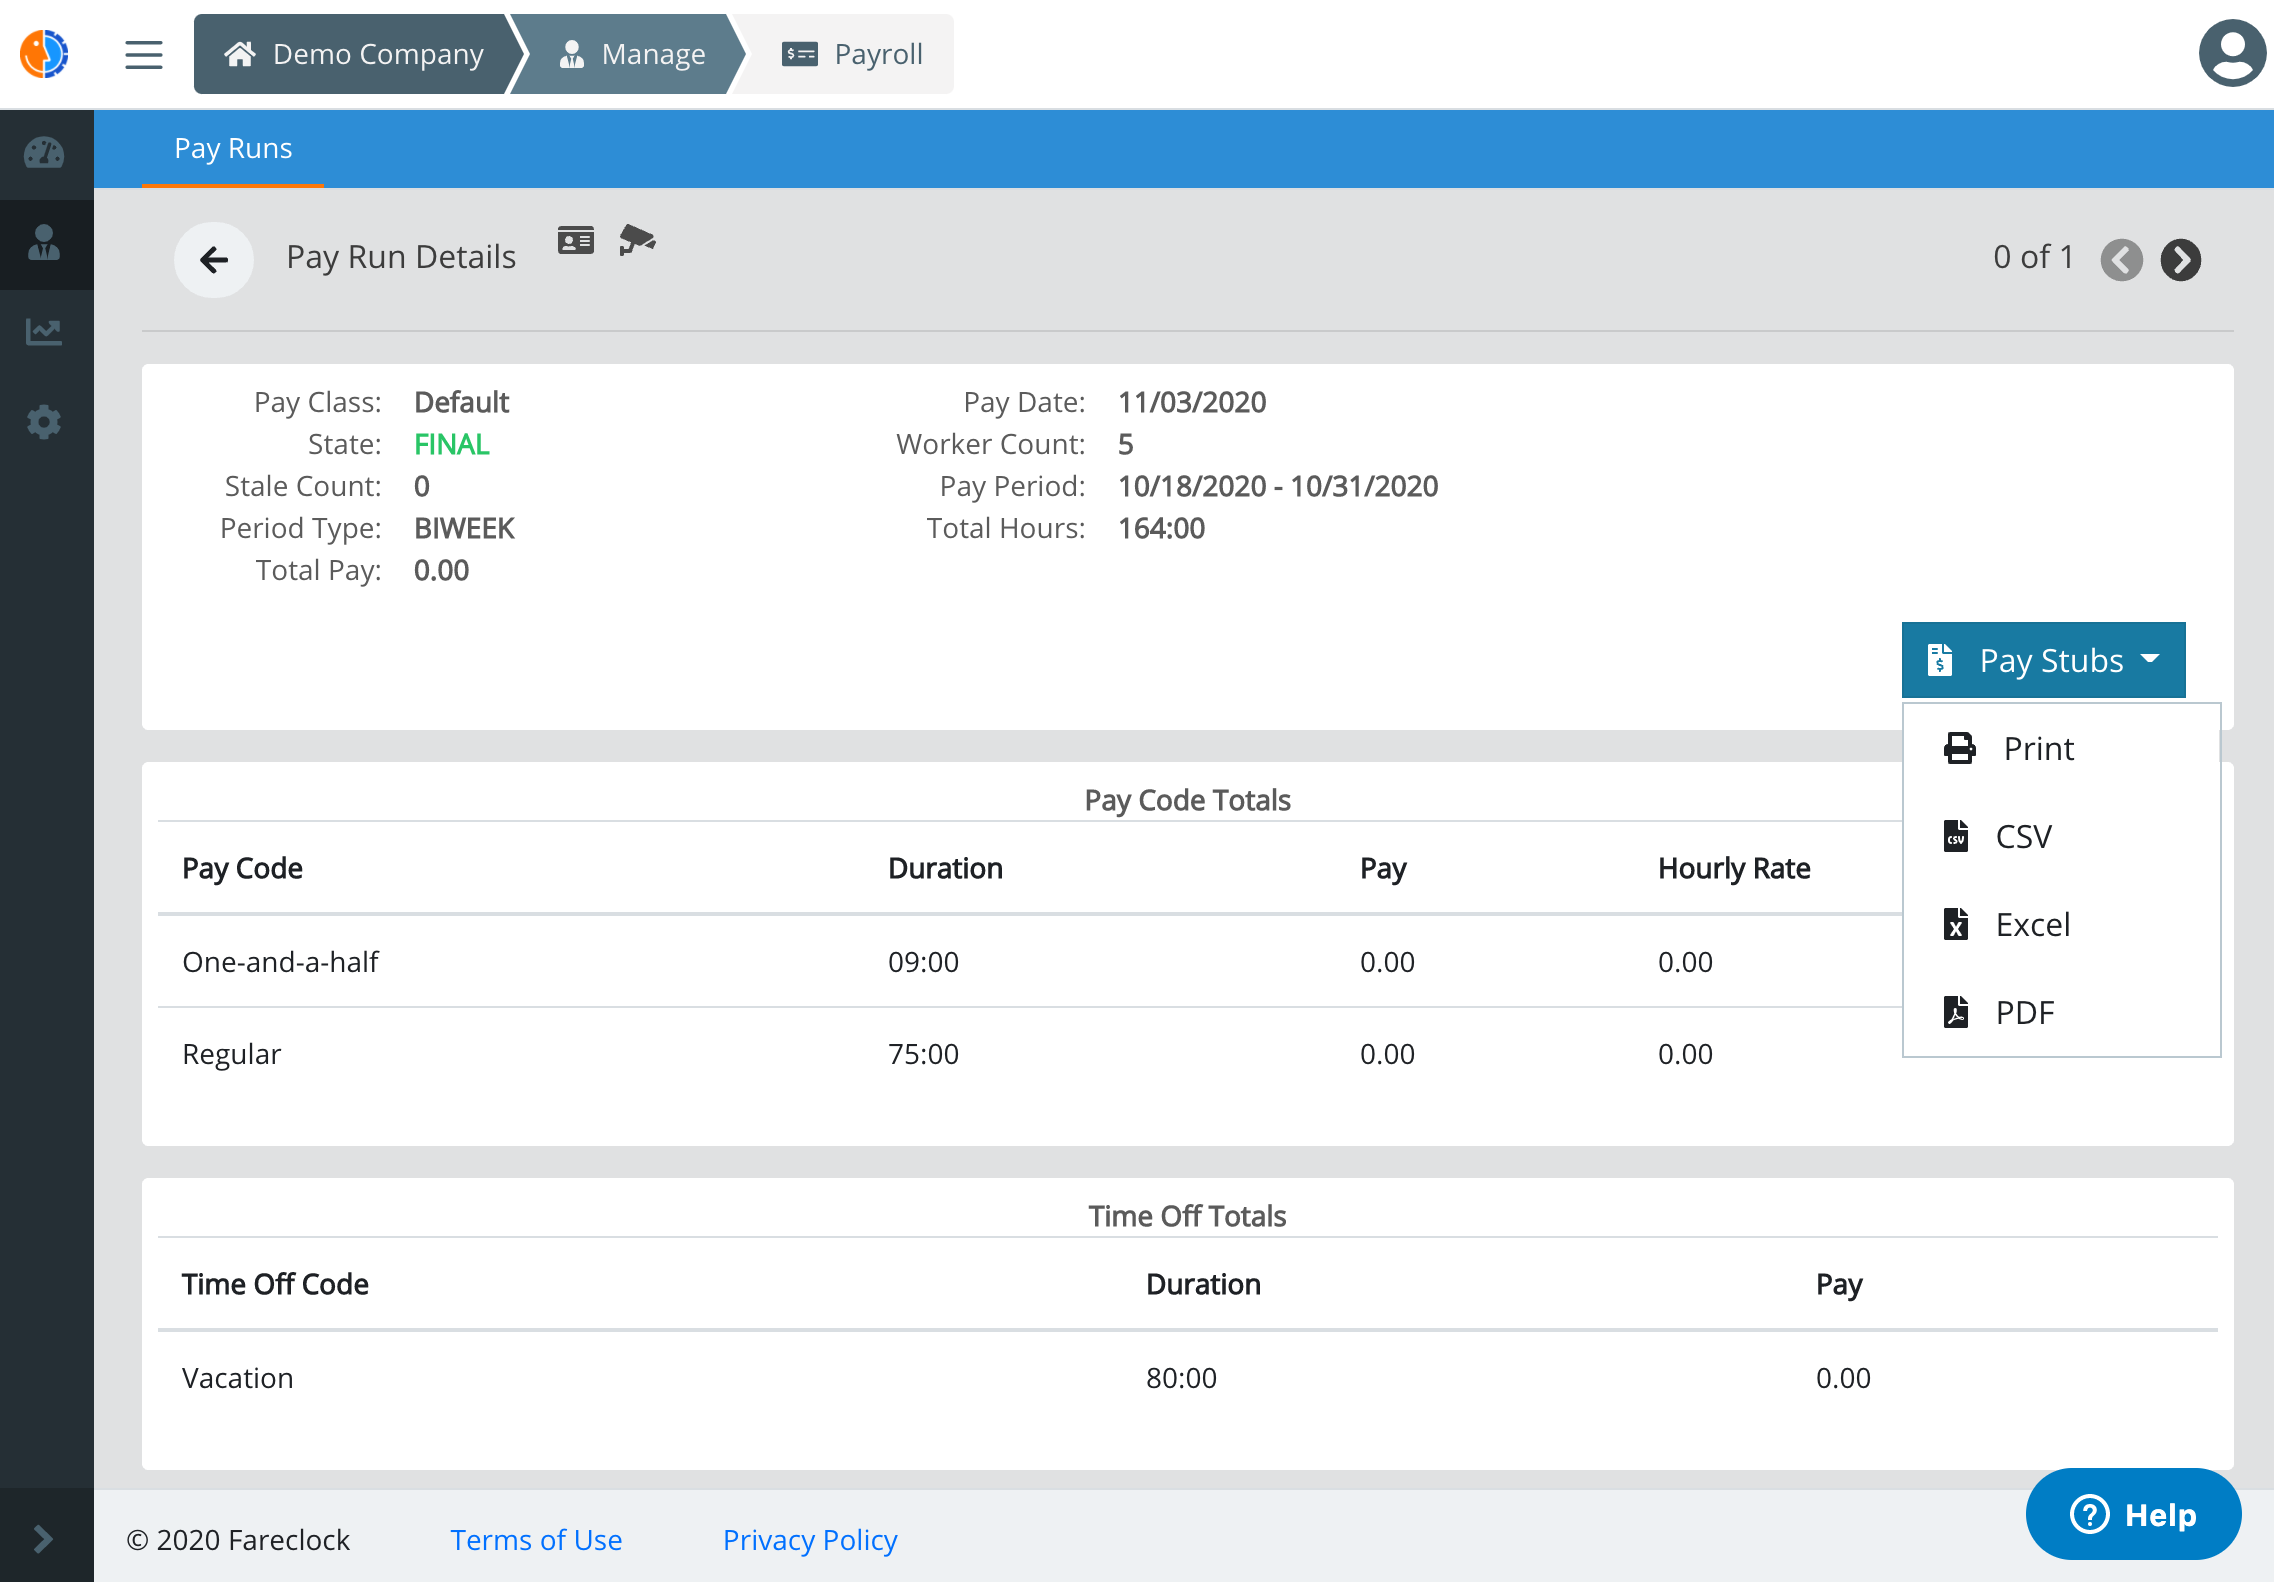
Task: Click the Time Off Code header
Action: coord(275,1284)
